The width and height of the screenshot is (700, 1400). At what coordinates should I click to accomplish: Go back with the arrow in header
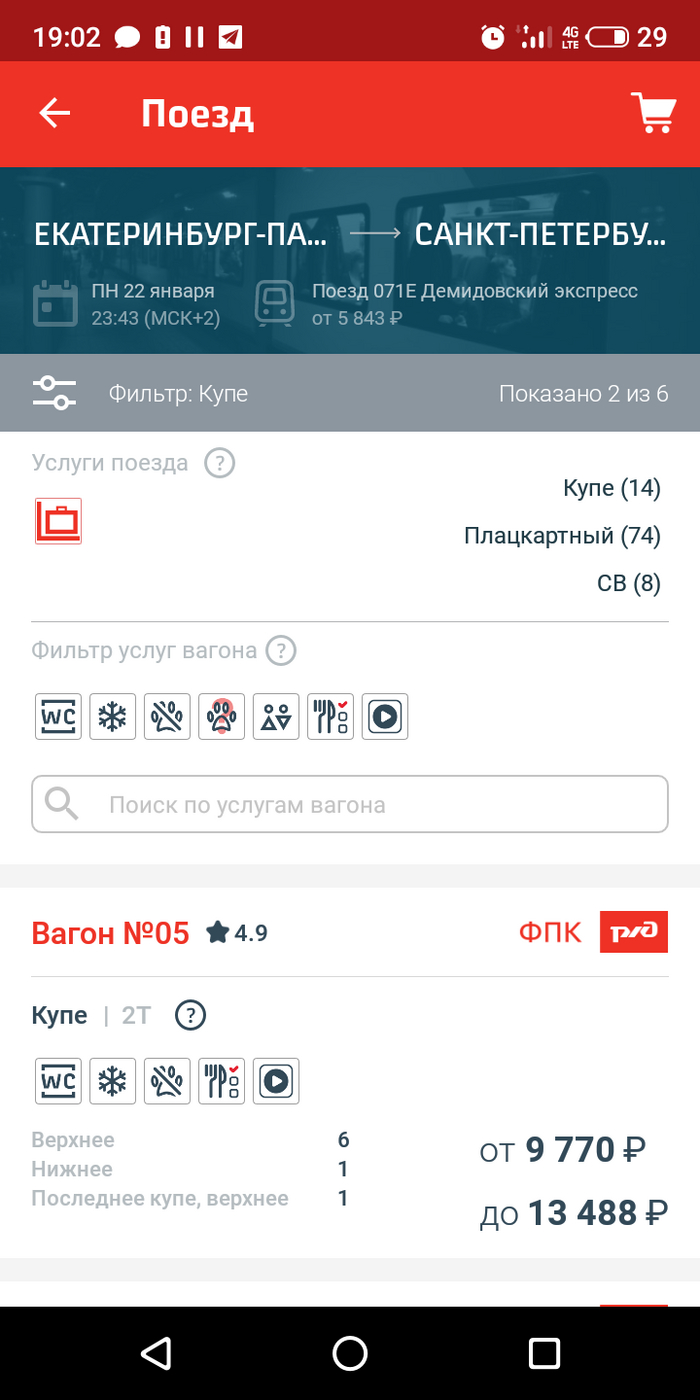click(55, 113)
